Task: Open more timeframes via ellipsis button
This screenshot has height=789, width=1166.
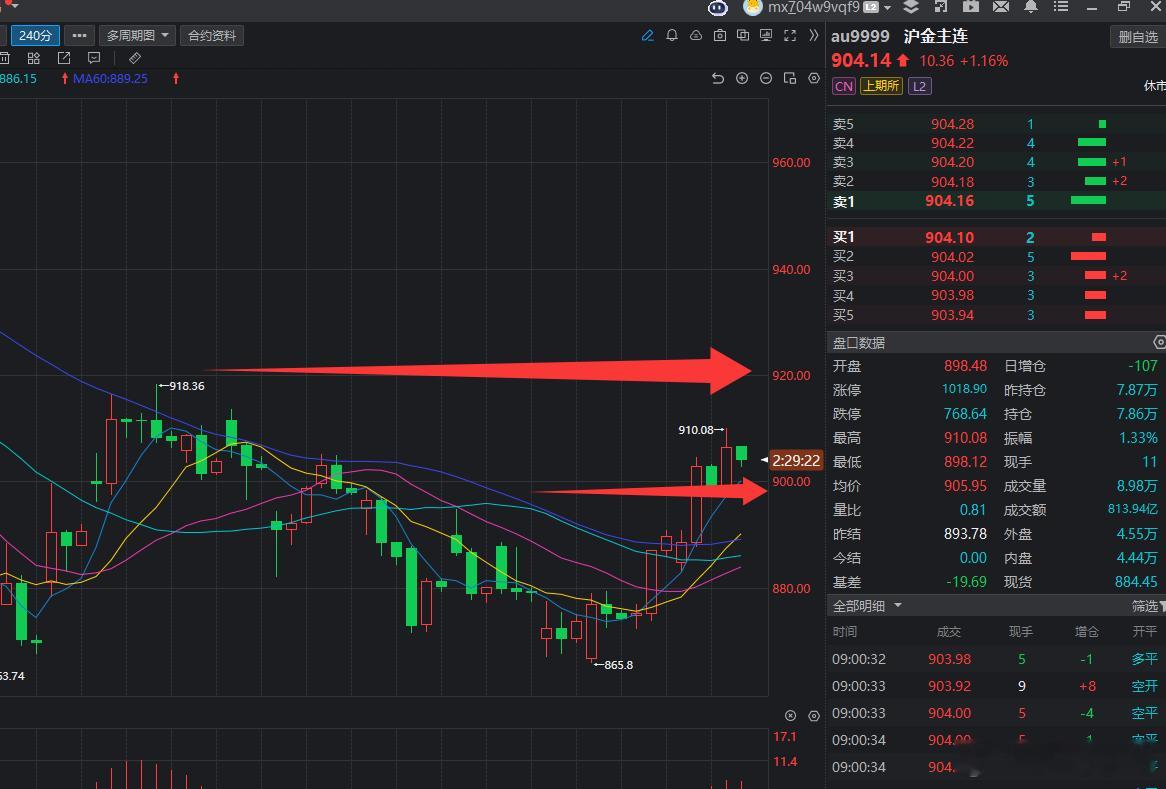Action: click(x=80, y=36)
